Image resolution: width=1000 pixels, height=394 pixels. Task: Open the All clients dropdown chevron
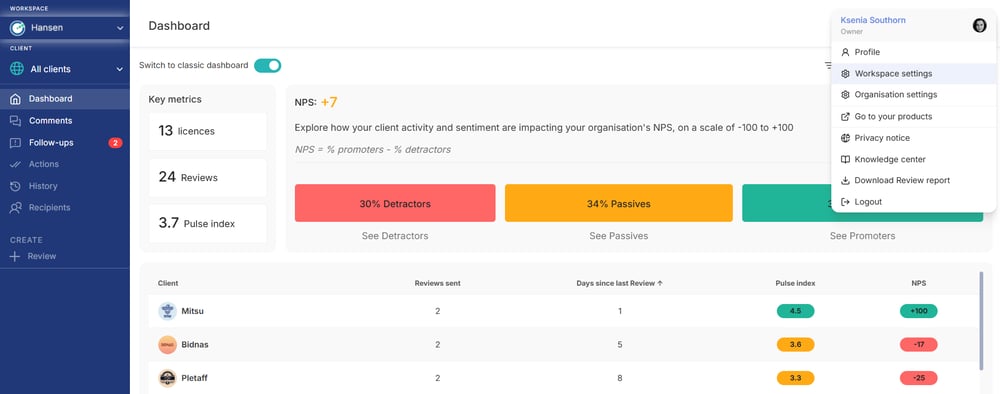coord(120,69)
